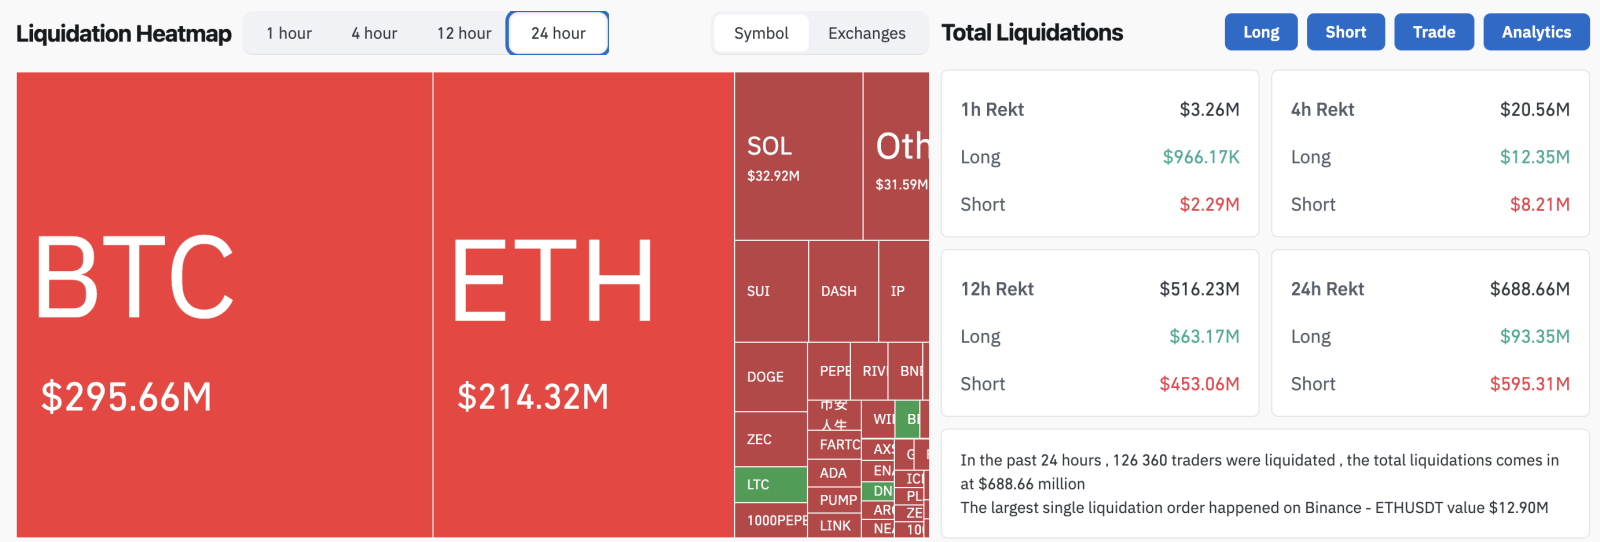Select the SOL tile in heatmap

coord(798,156)
